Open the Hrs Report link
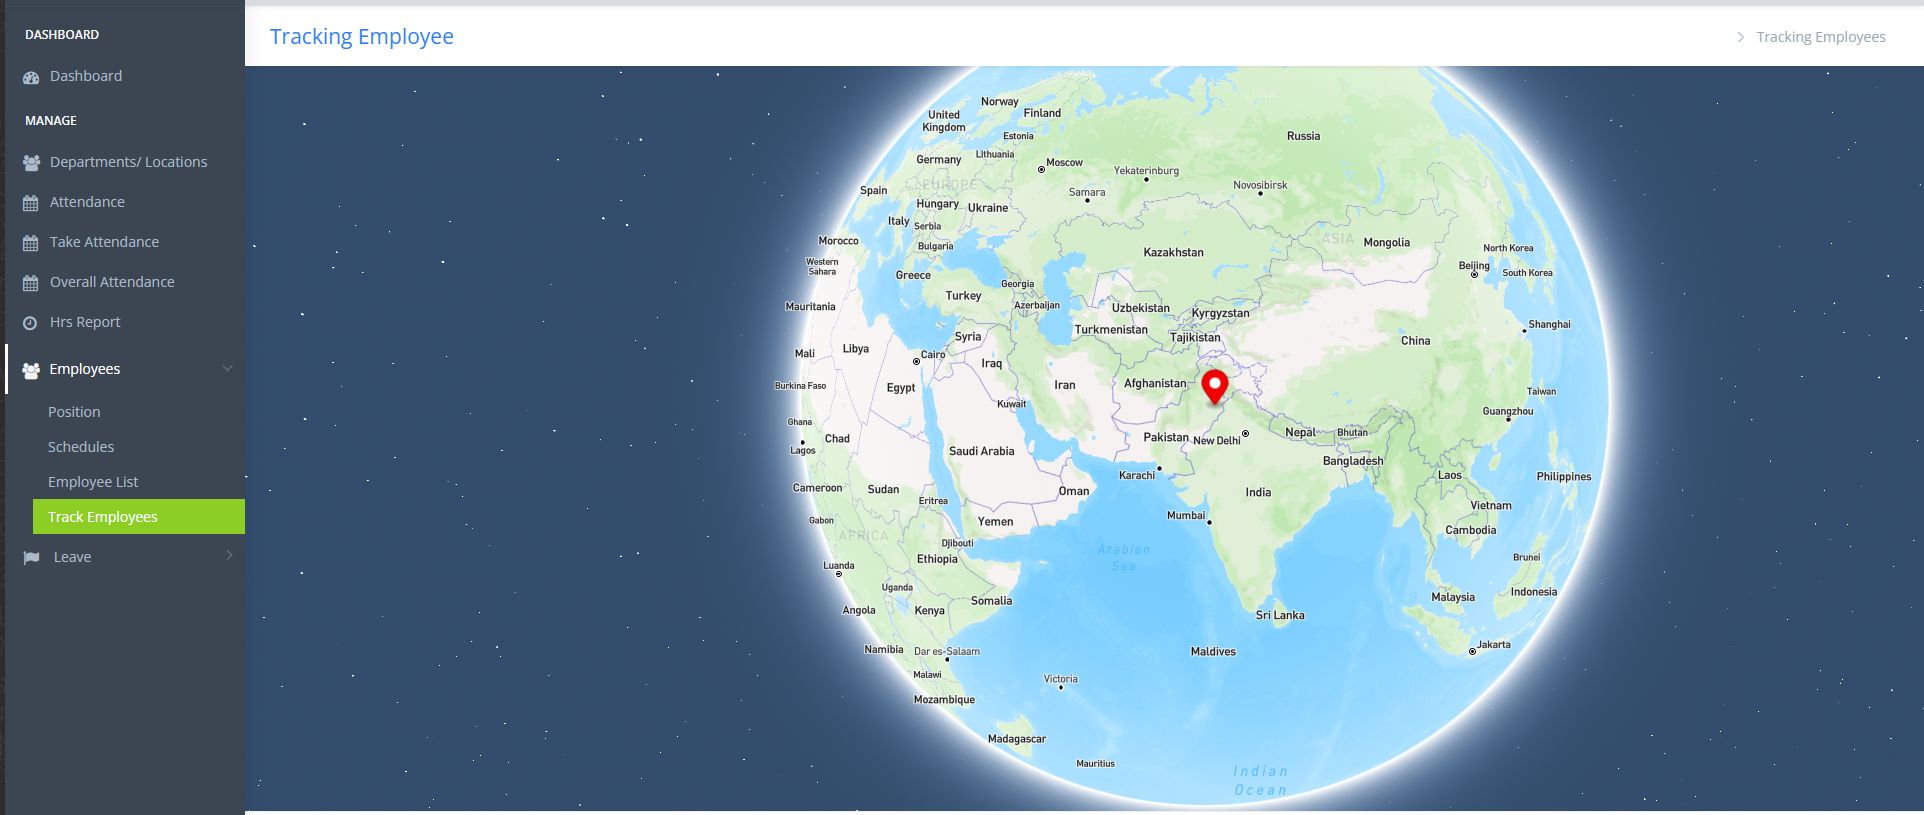The image size is (1924, 815). point(85,322)
